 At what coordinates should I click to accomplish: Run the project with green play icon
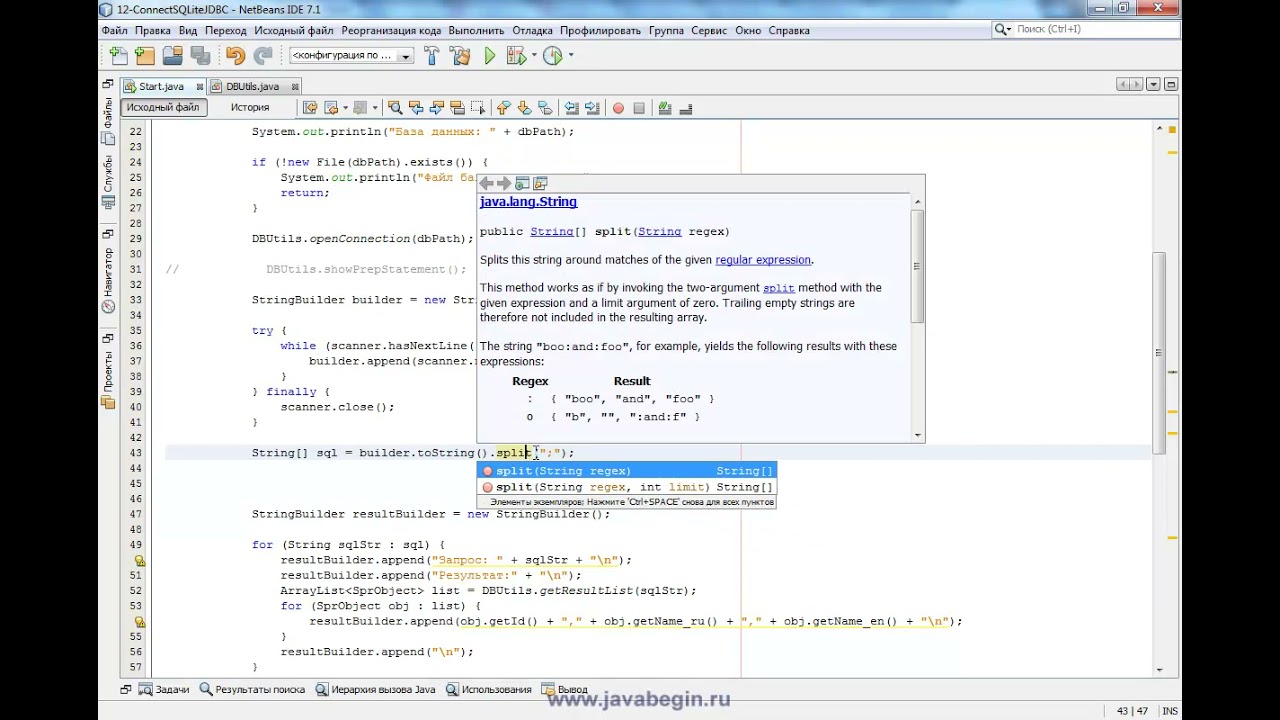[x=489, y=56]
